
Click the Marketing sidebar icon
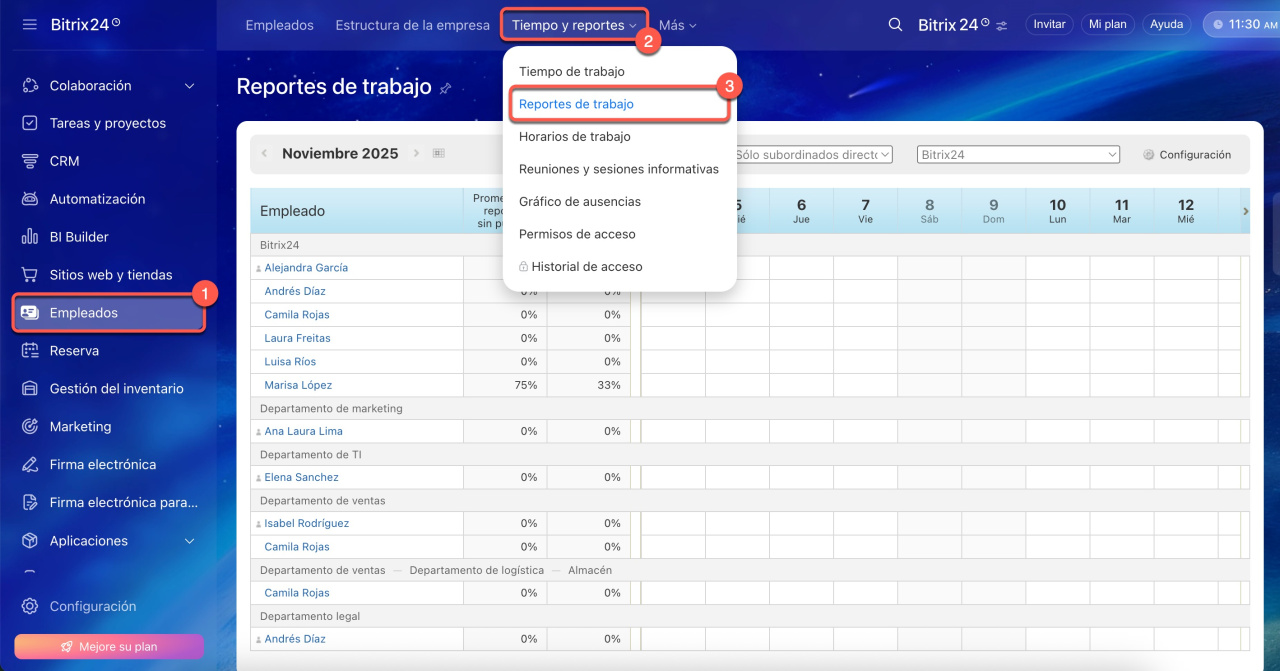[30, 427]
